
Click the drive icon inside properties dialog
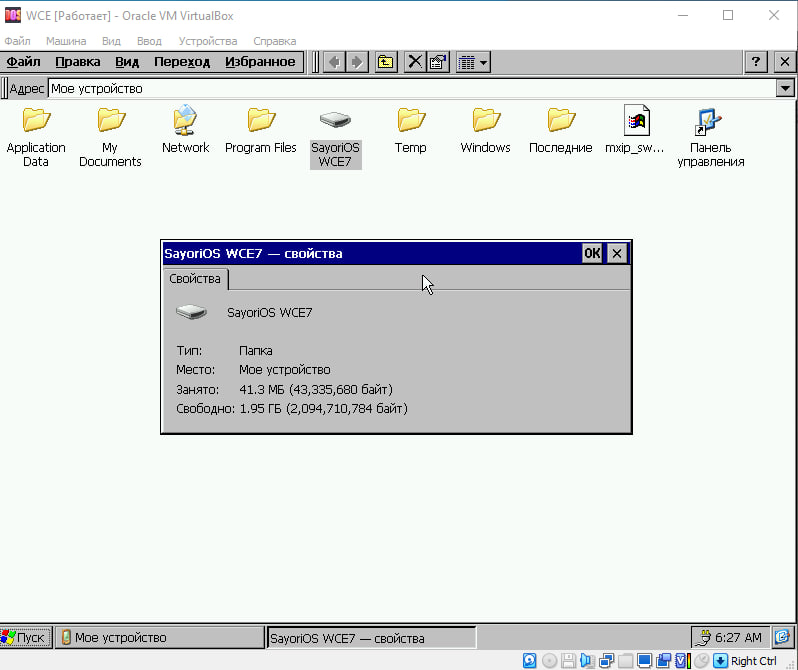click(x=191, y=312)
